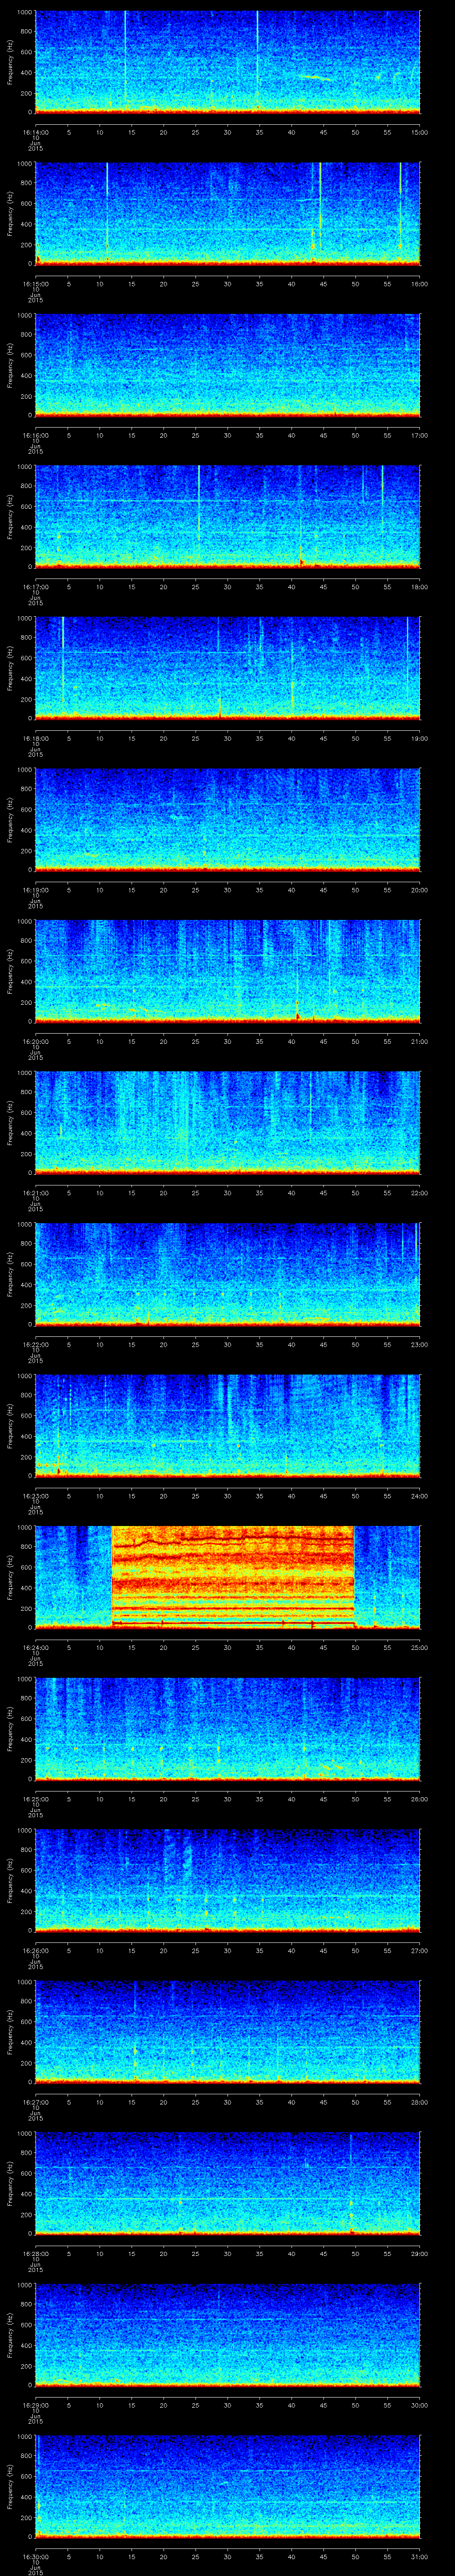The height and width of the screenshot is (2576, 455).
Task: Click the "16:21:00" time axis label
Action: coord(36,1192)
